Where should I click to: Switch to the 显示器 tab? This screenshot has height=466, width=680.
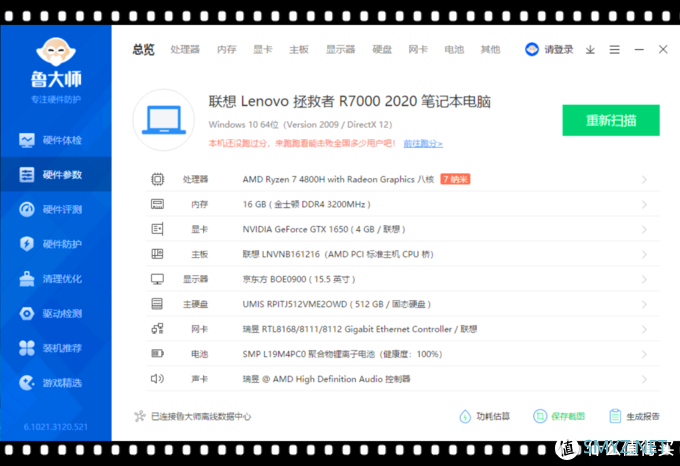coord(341,49)
